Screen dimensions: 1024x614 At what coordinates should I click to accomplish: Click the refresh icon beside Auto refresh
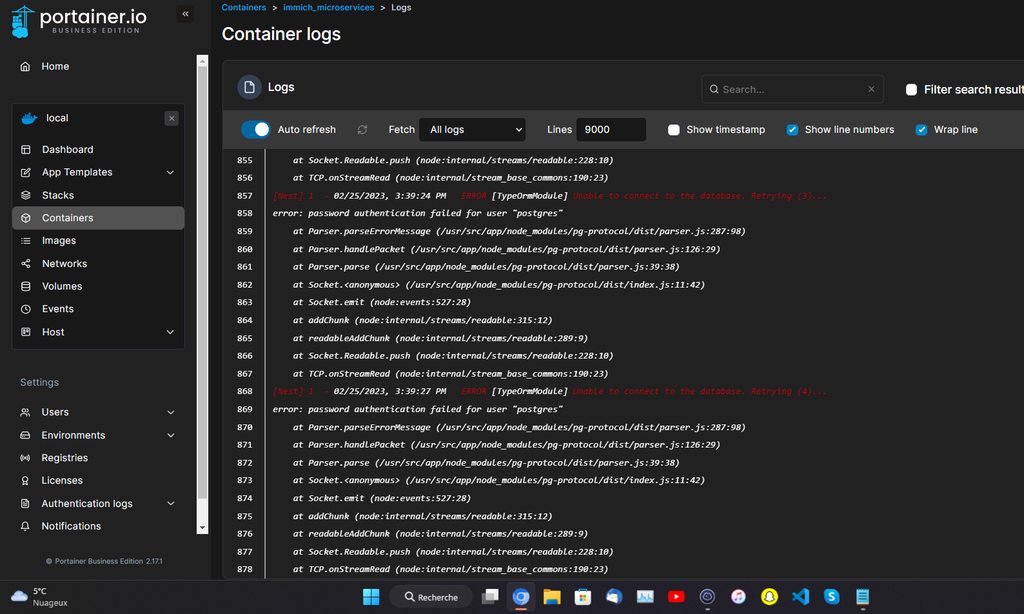[362, 130]
